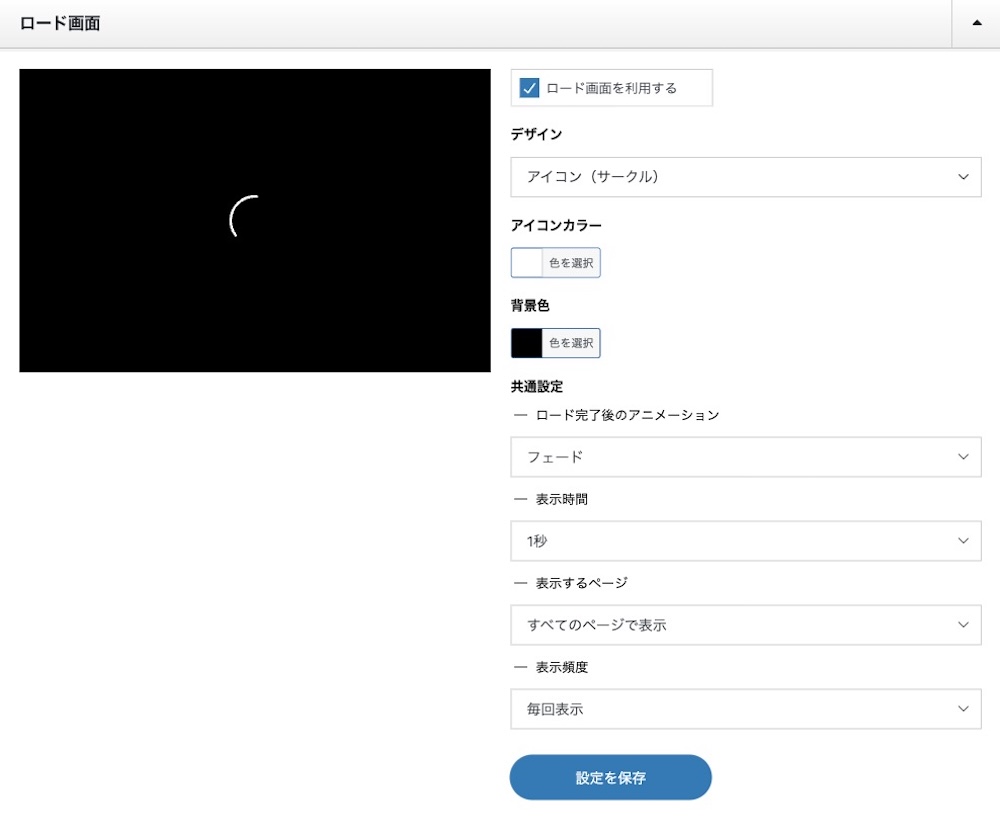Click the 表示するページ label text
The image size is (1000, 834).
[582, 583]
